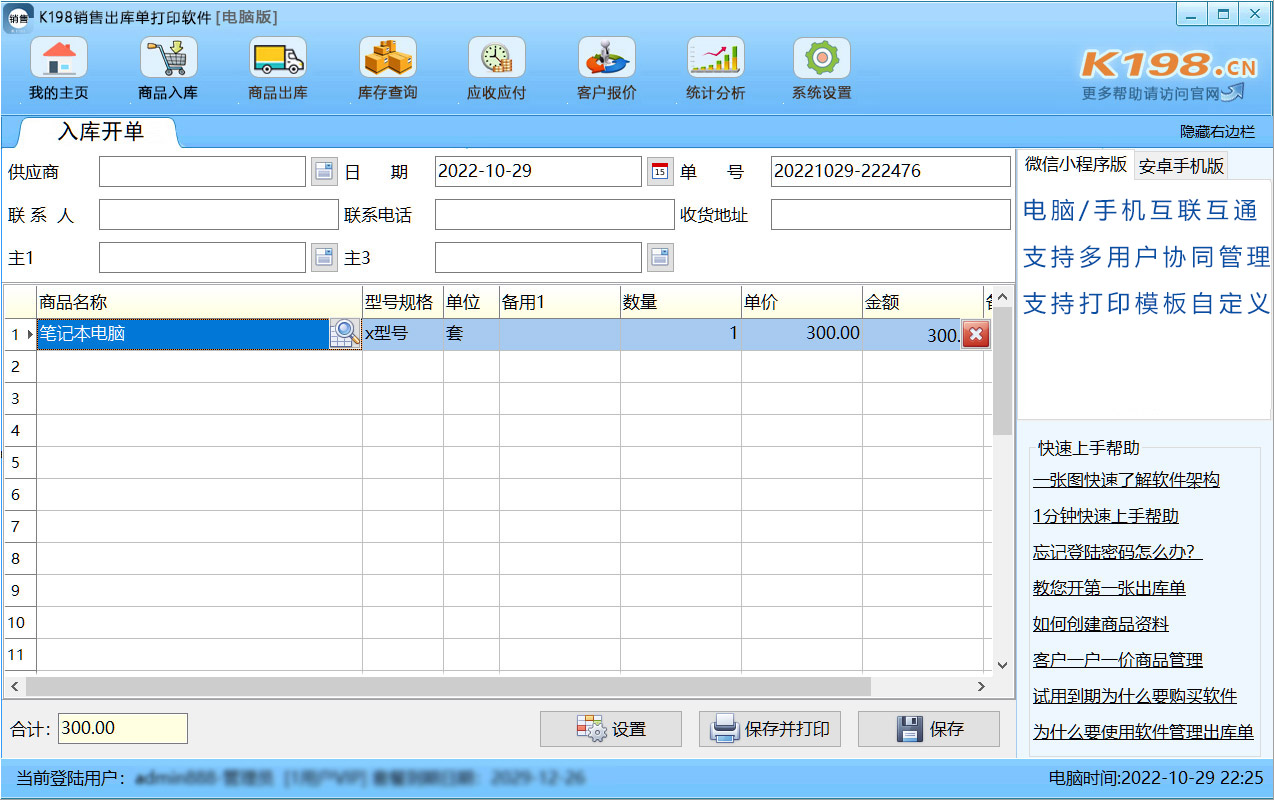Image resolution: width=1274 pixels, height=800 pixels.
Task: Click the 商品名称 column header
Action: point(199,303)
